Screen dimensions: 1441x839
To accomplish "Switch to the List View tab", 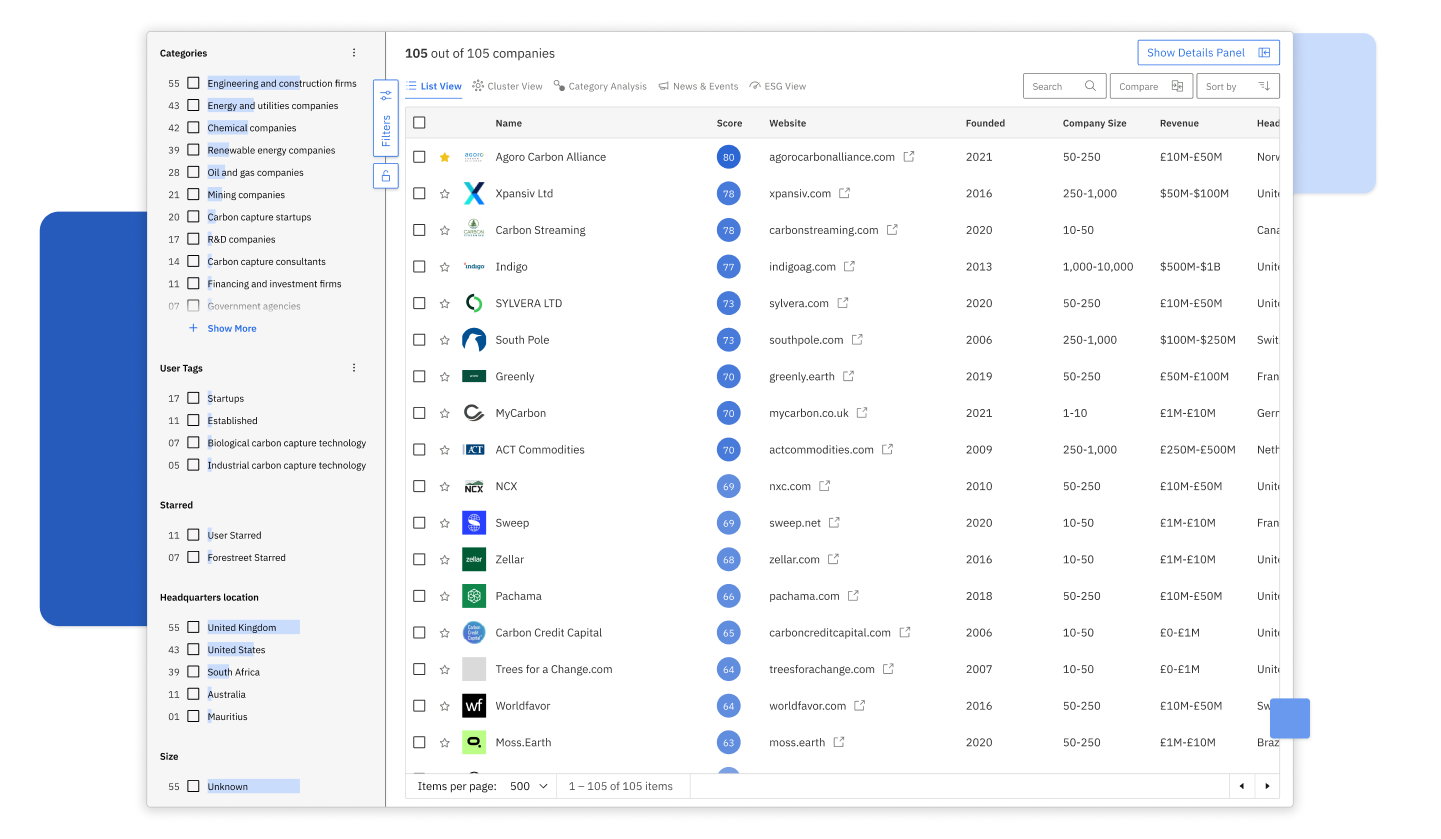I will click(434, 86).
